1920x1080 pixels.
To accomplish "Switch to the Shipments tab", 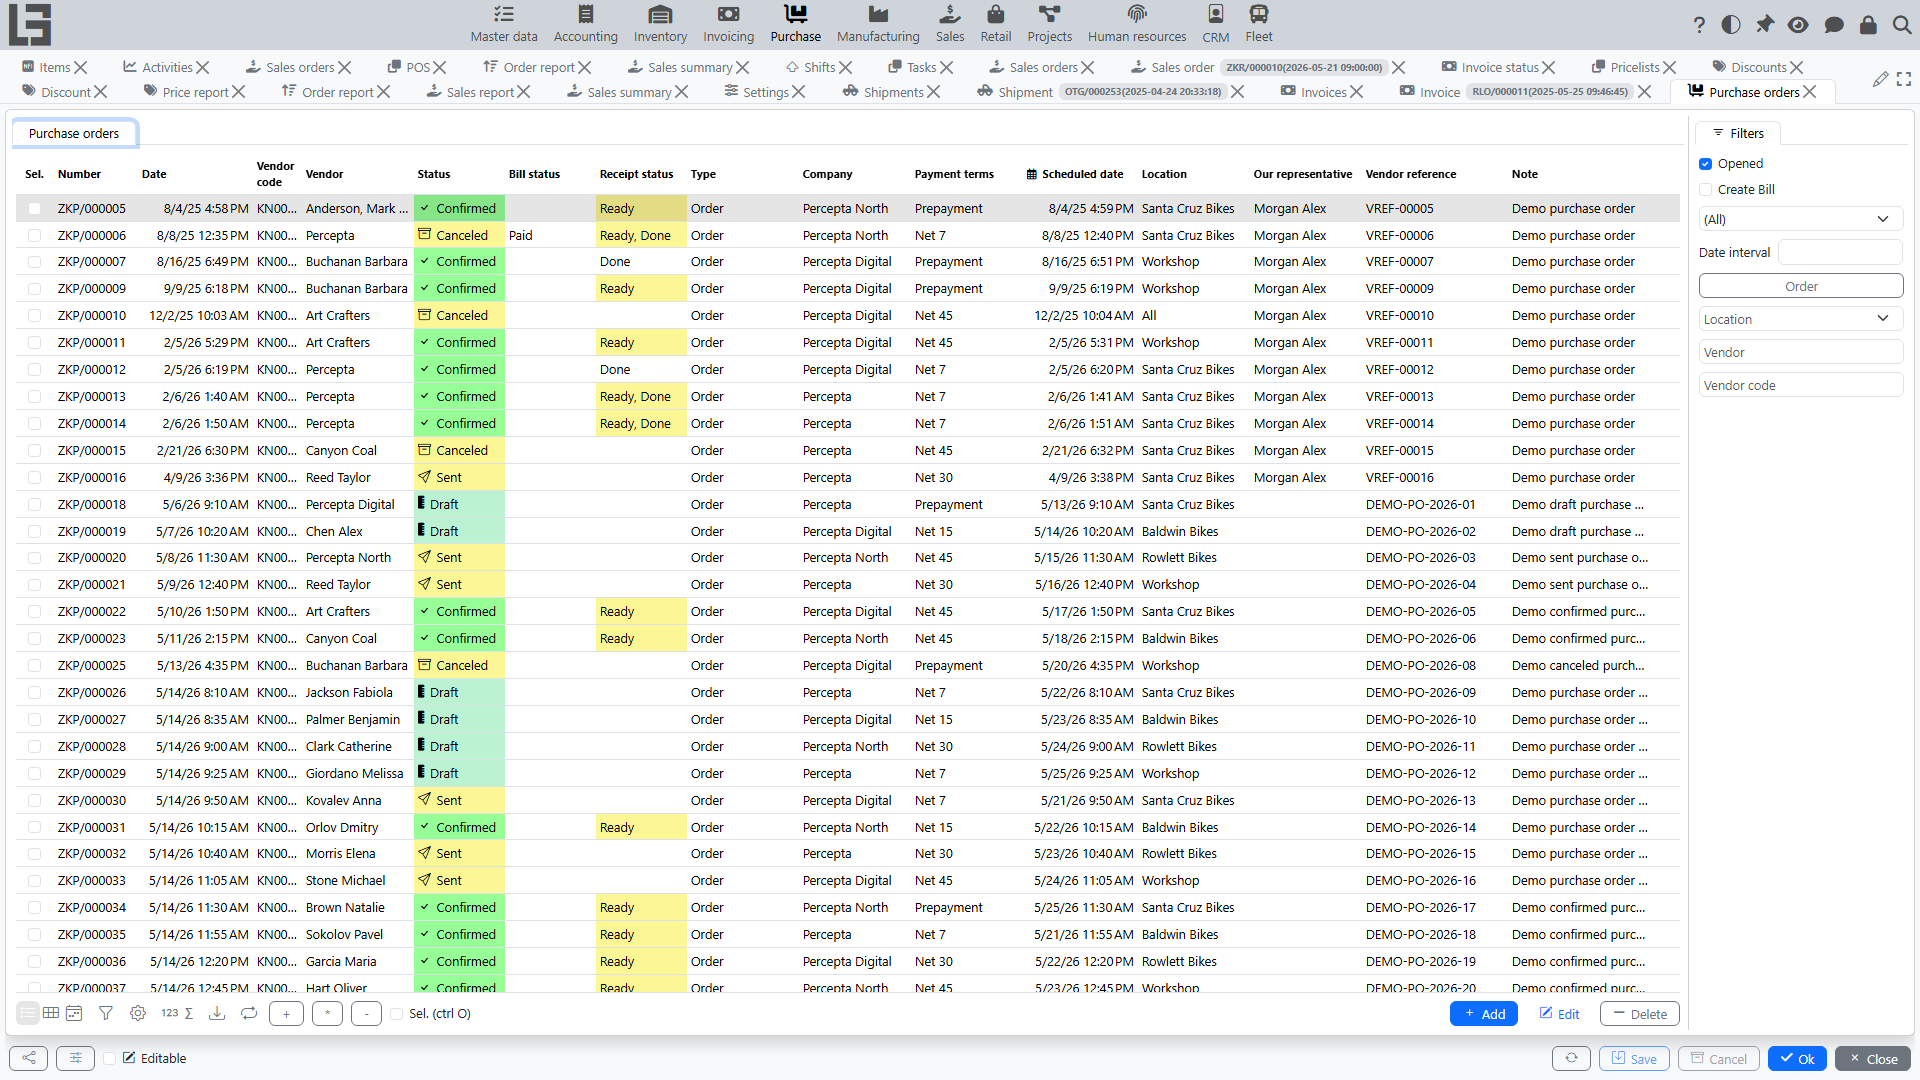I will pos(893,92).
